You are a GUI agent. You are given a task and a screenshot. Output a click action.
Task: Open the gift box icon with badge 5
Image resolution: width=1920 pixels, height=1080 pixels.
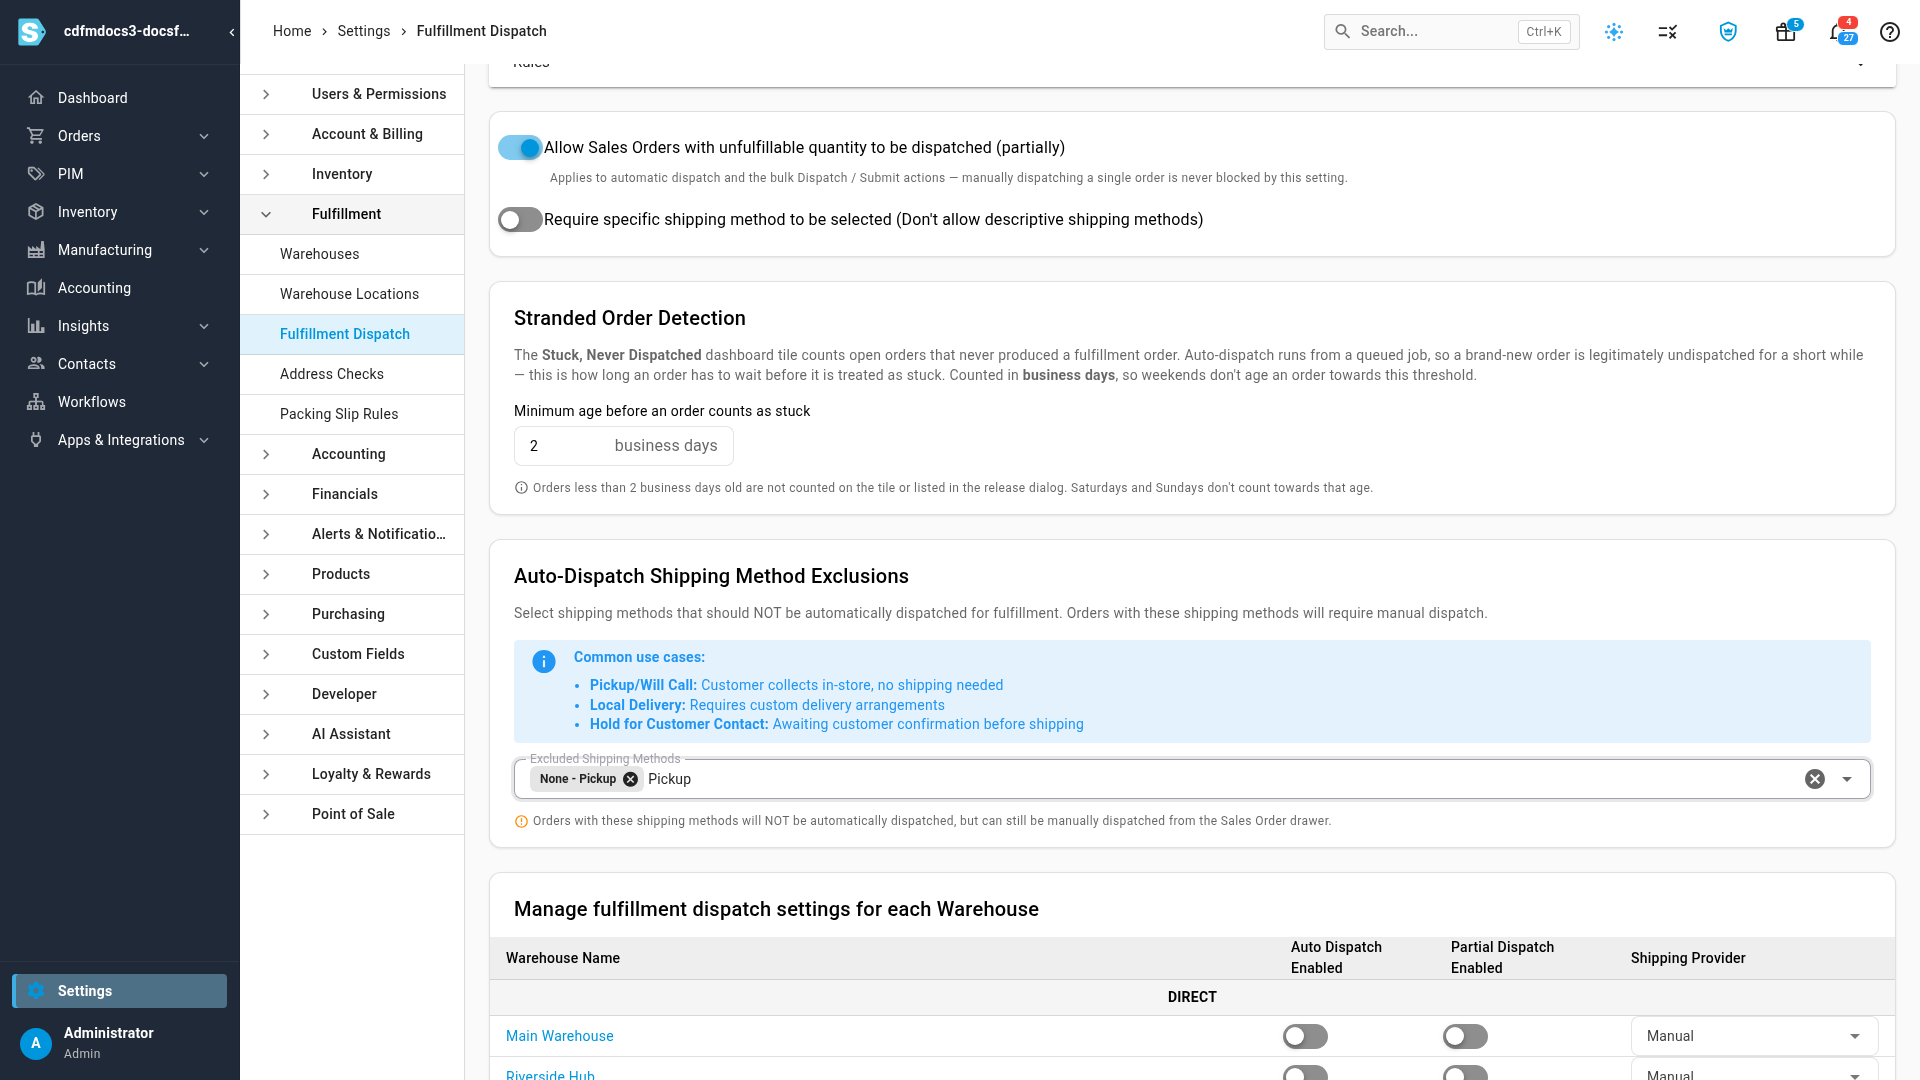1786,32
